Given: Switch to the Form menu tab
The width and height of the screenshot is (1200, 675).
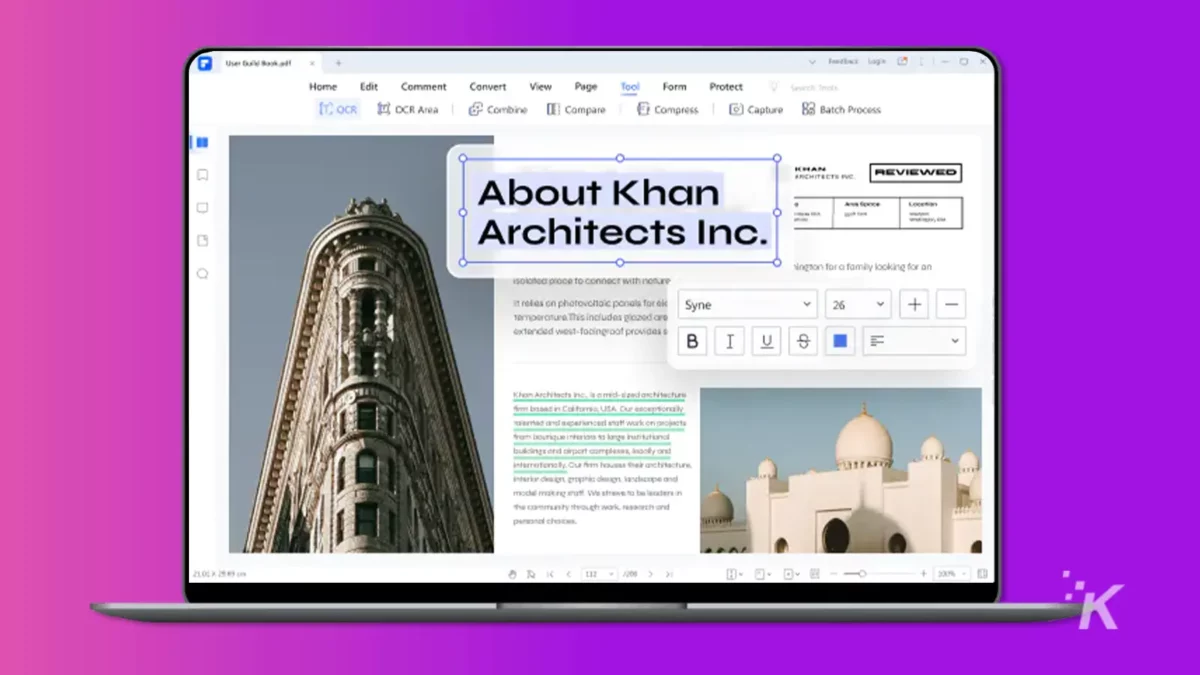Looking at the screenshot, I should [x=675, y=87].
